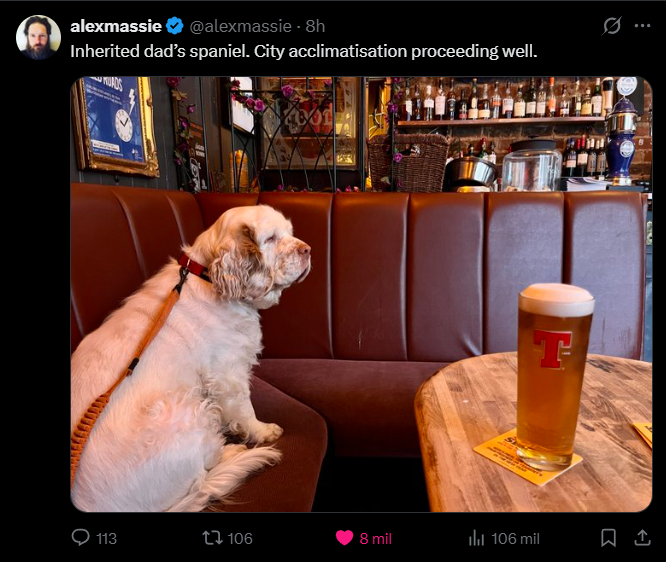The height and width of the screenshot is (562, 666).
Task: Click the blue verified badge
Action: coord(174,26)
